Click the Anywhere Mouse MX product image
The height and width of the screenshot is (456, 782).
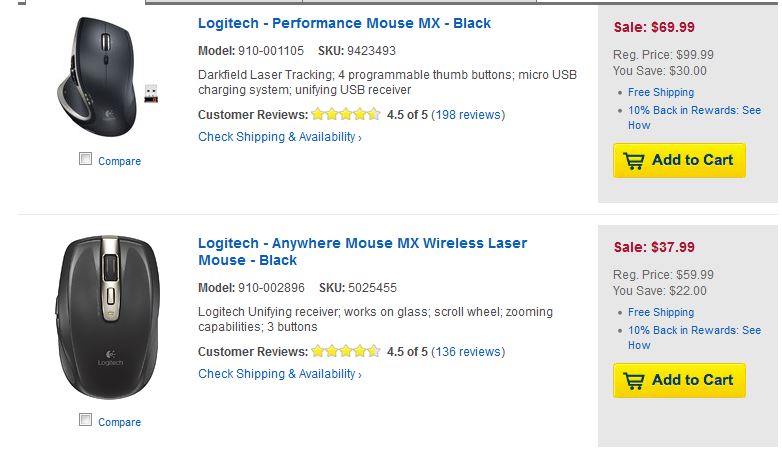tap(109, 316)
